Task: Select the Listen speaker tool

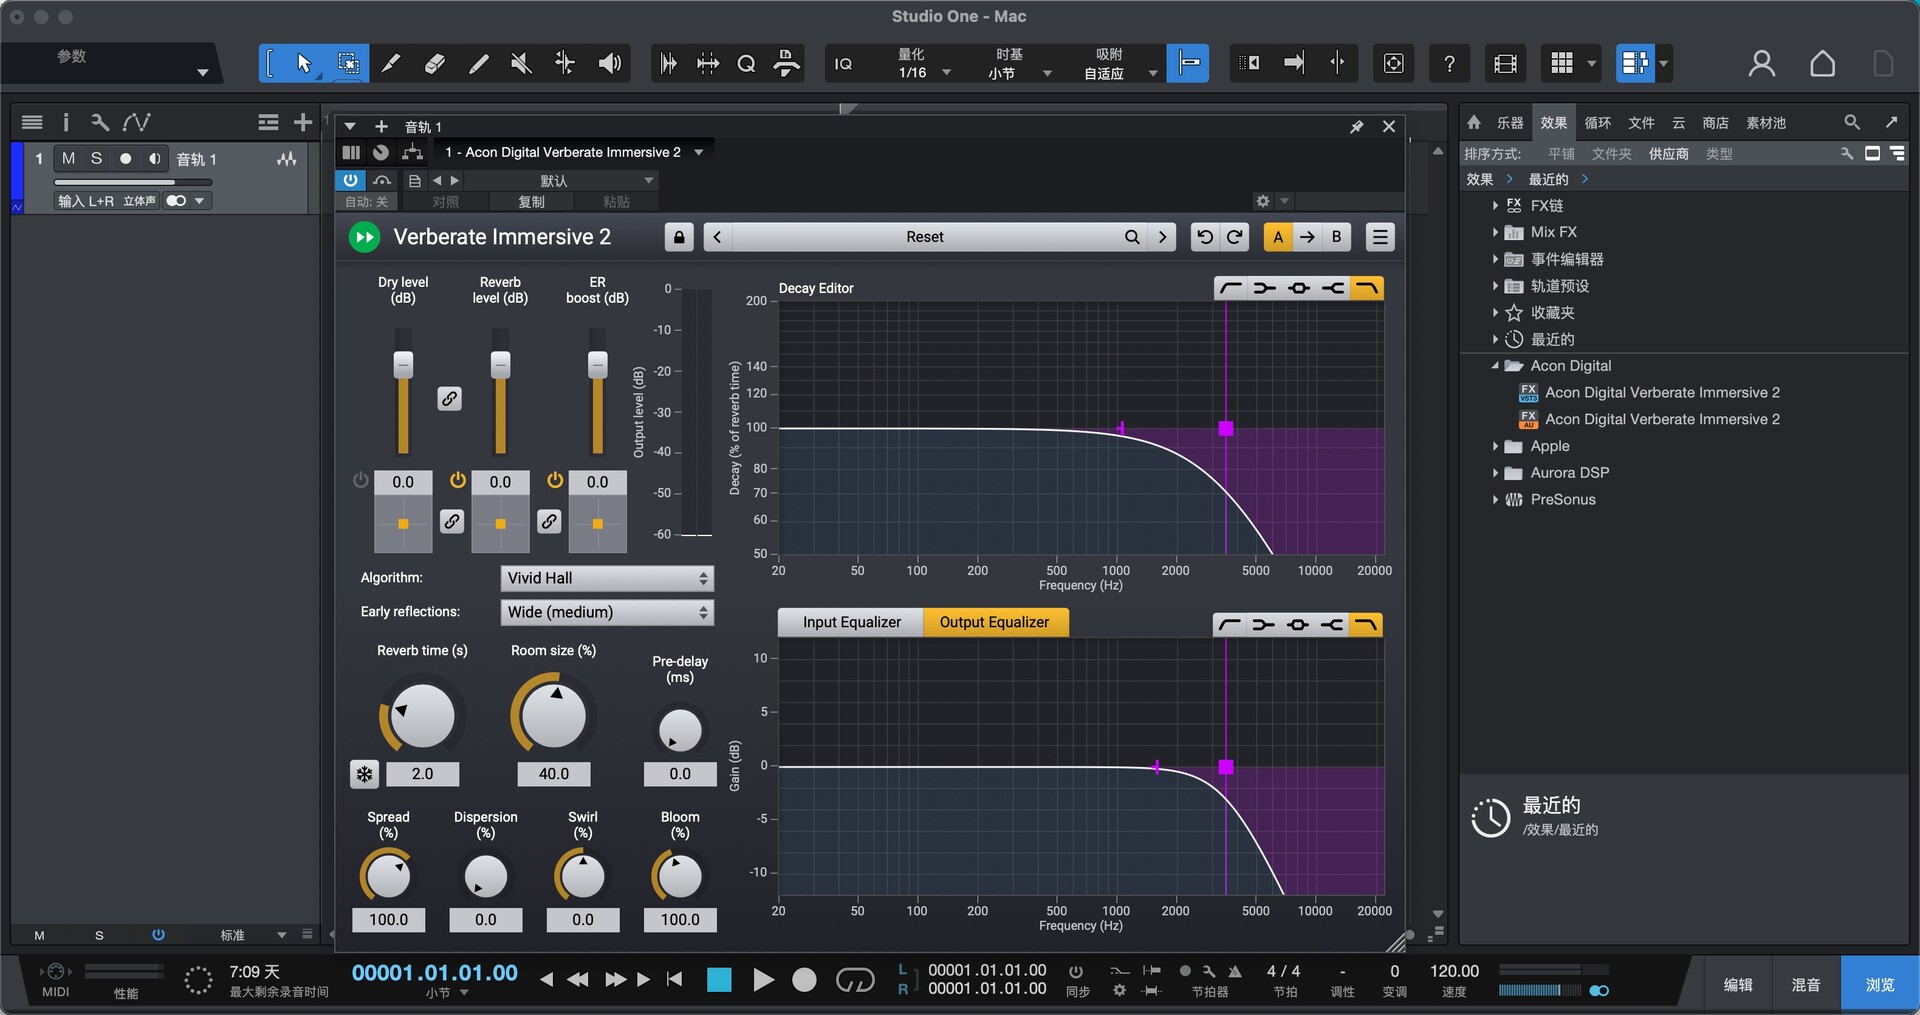Action: pos(609,64)
